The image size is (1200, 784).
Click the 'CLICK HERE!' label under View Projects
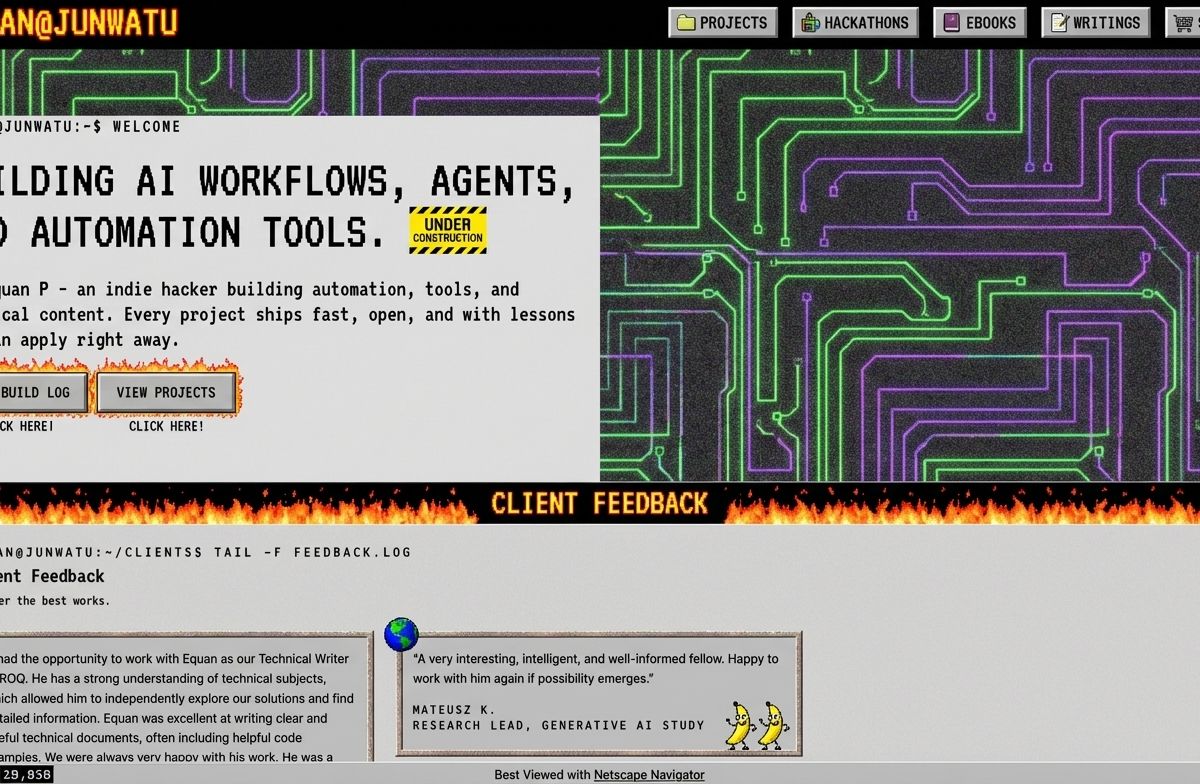pyautogui.click(x=166, y=426)
